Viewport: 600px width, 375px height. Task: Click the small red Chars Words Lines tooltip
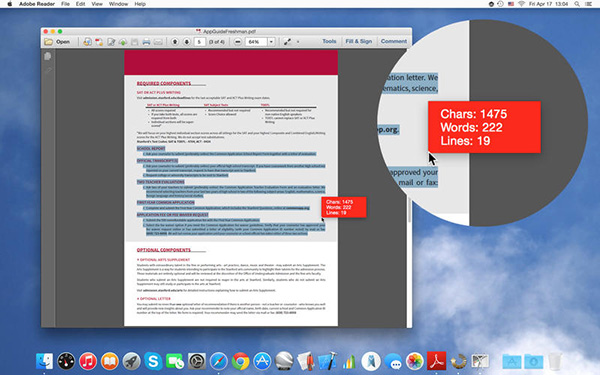344,207
